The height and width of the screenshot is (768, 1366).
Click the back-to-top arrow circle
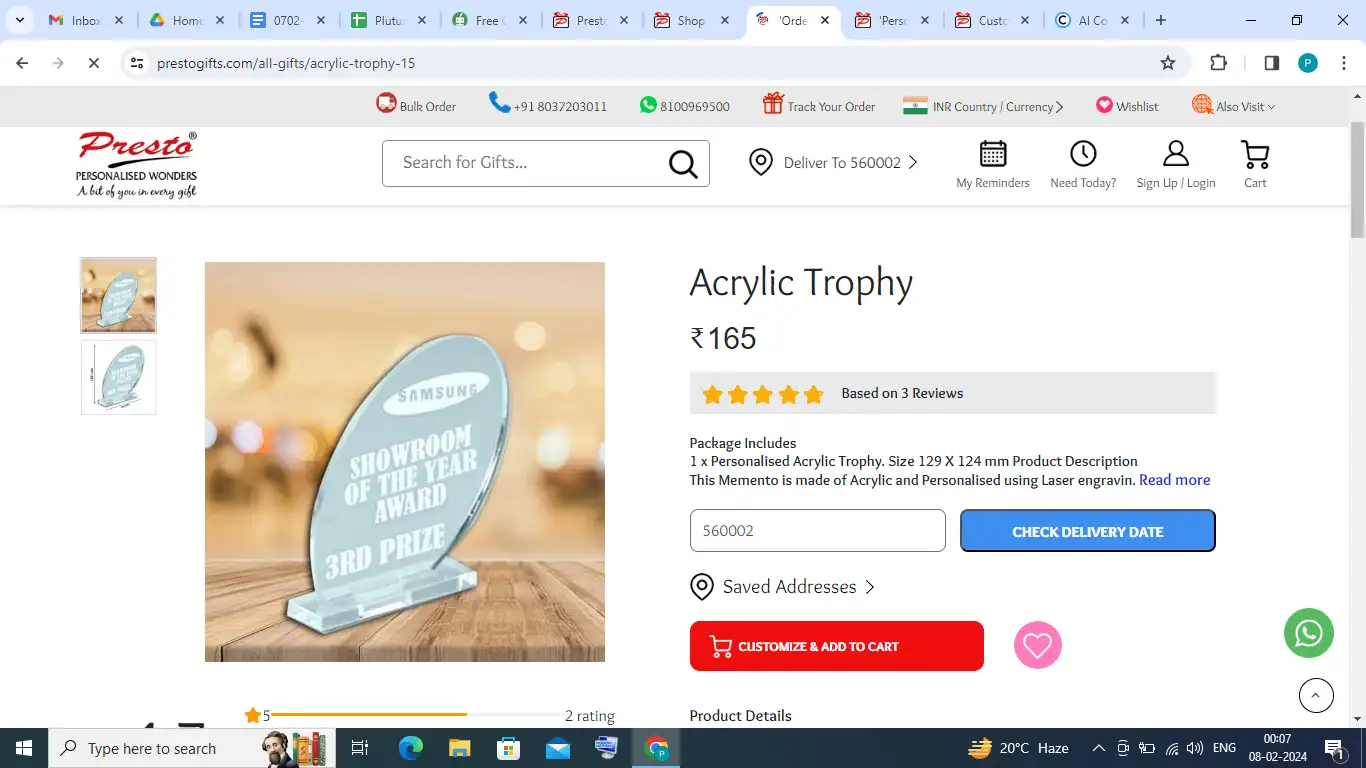click(x=1316, y=695)
